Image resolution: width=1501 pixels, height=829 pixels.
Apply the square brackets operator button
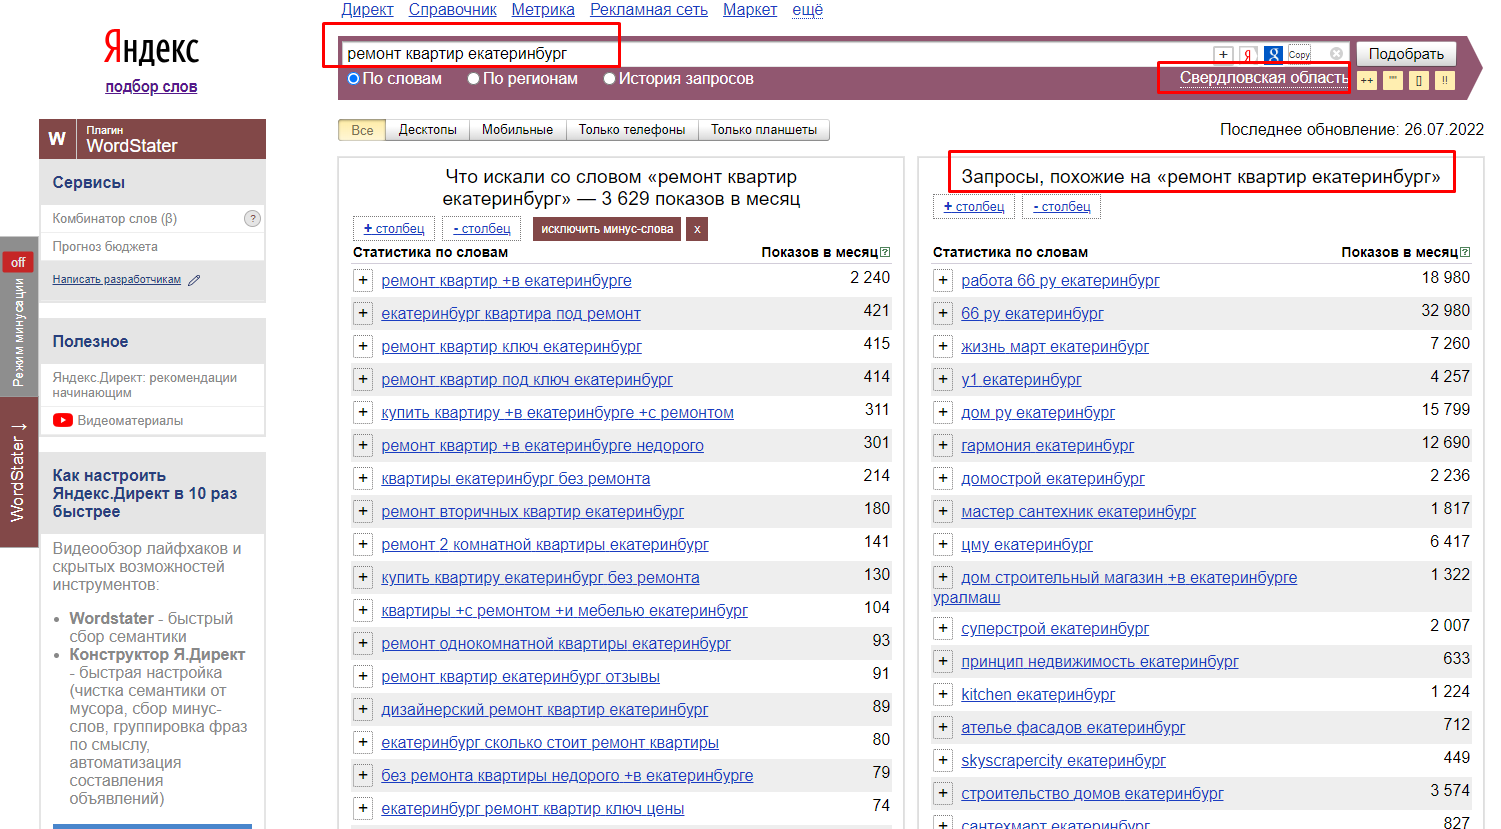(x=1419, y=80)
